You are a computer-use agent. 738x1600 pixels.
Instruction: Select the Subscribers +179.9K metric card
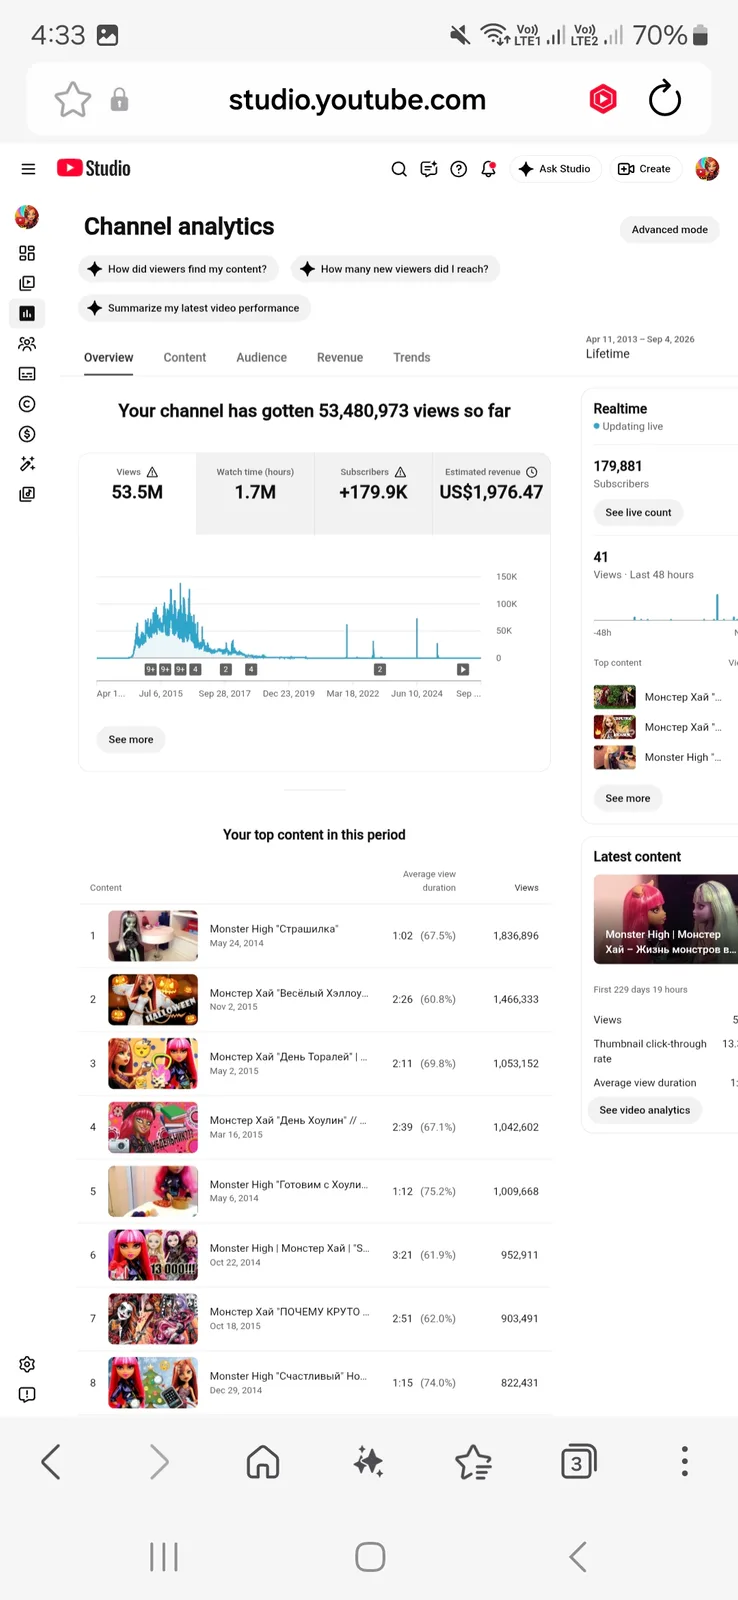pyautogui.click(x=373, y=494)
